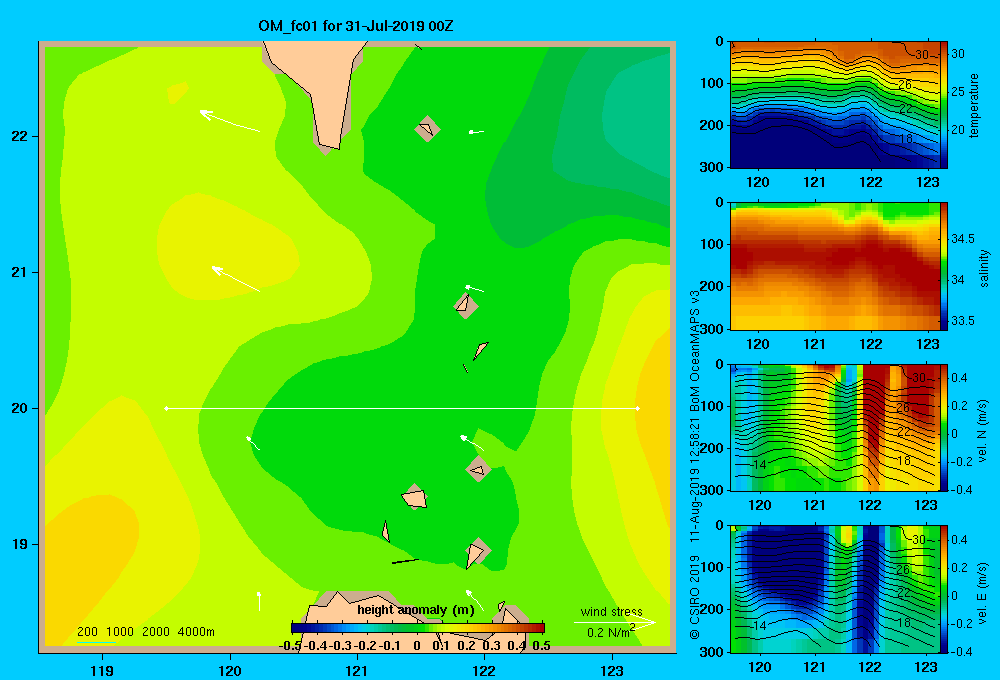Click the vel. N color scale bar
The width and height of the screenshot is (1000, 680).
point(944,427)
